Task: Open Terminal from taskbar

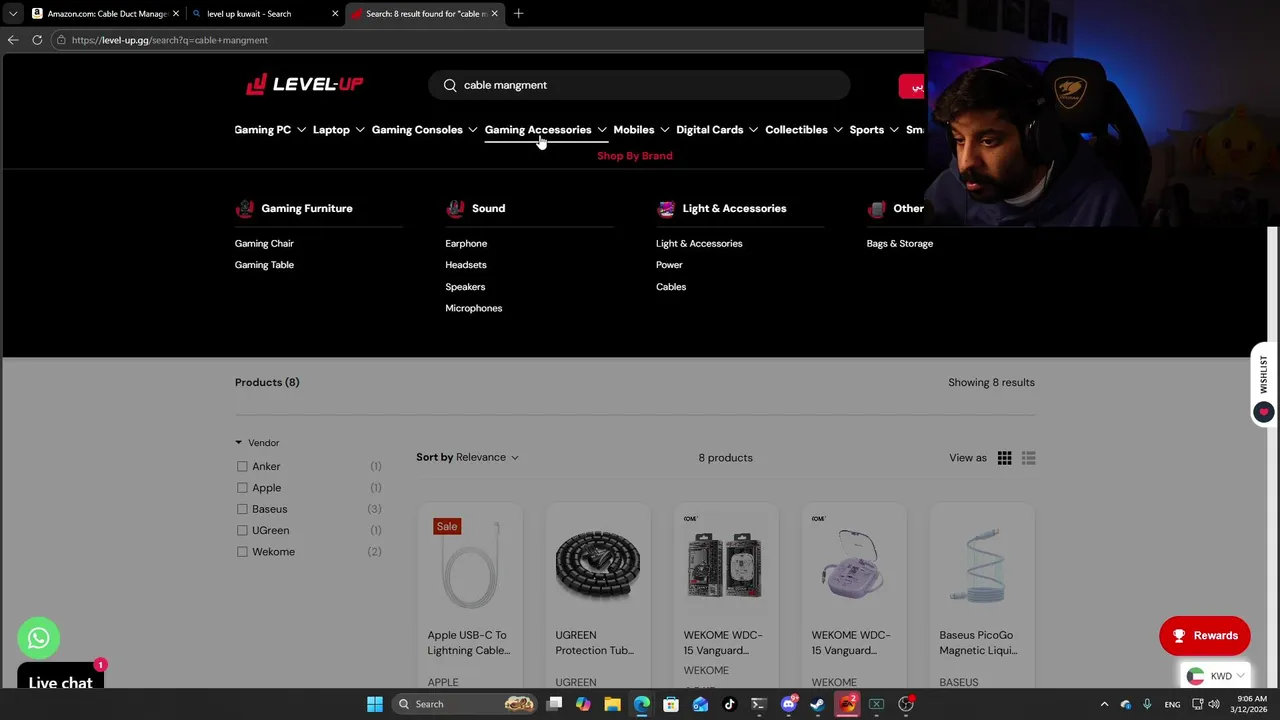Action: click(759, 704)
